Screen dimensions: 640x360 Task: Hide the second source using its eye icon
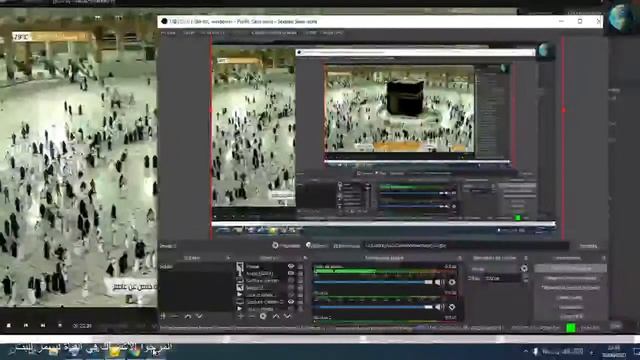coord(291,273)
